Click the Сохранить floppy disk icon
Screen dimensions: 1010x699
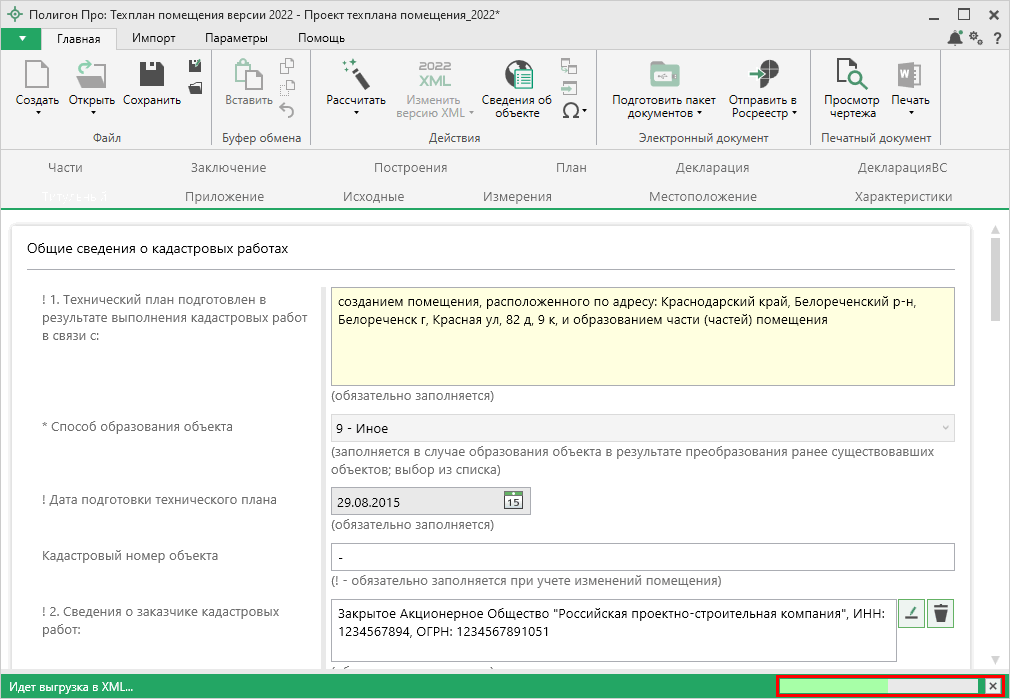point(152,76)
